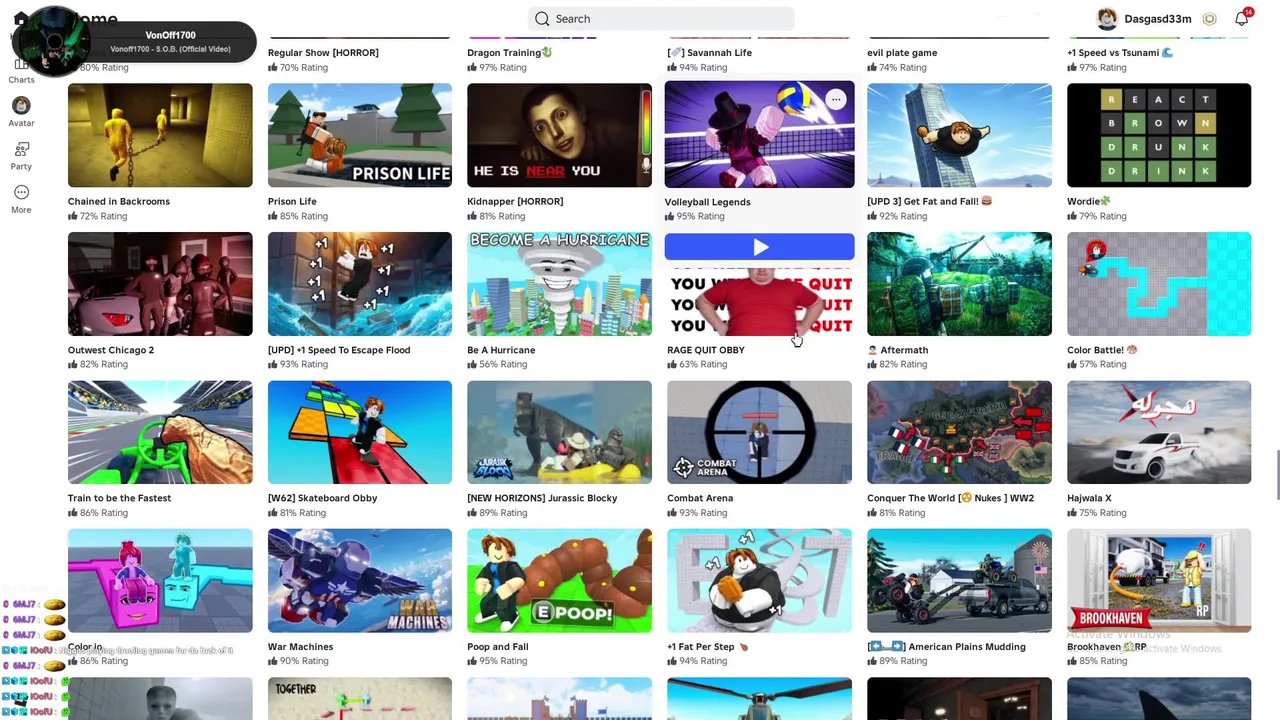
Task: Open the Avatar sidebar icon
Action: click(x=21, y=106)
